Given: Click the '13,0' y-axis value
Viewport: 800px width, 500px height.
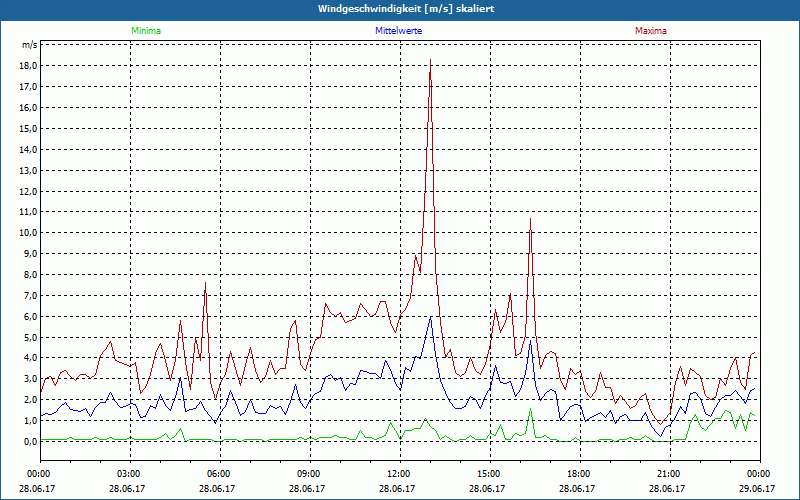Looking at the screenshot, I should (29, 170).
